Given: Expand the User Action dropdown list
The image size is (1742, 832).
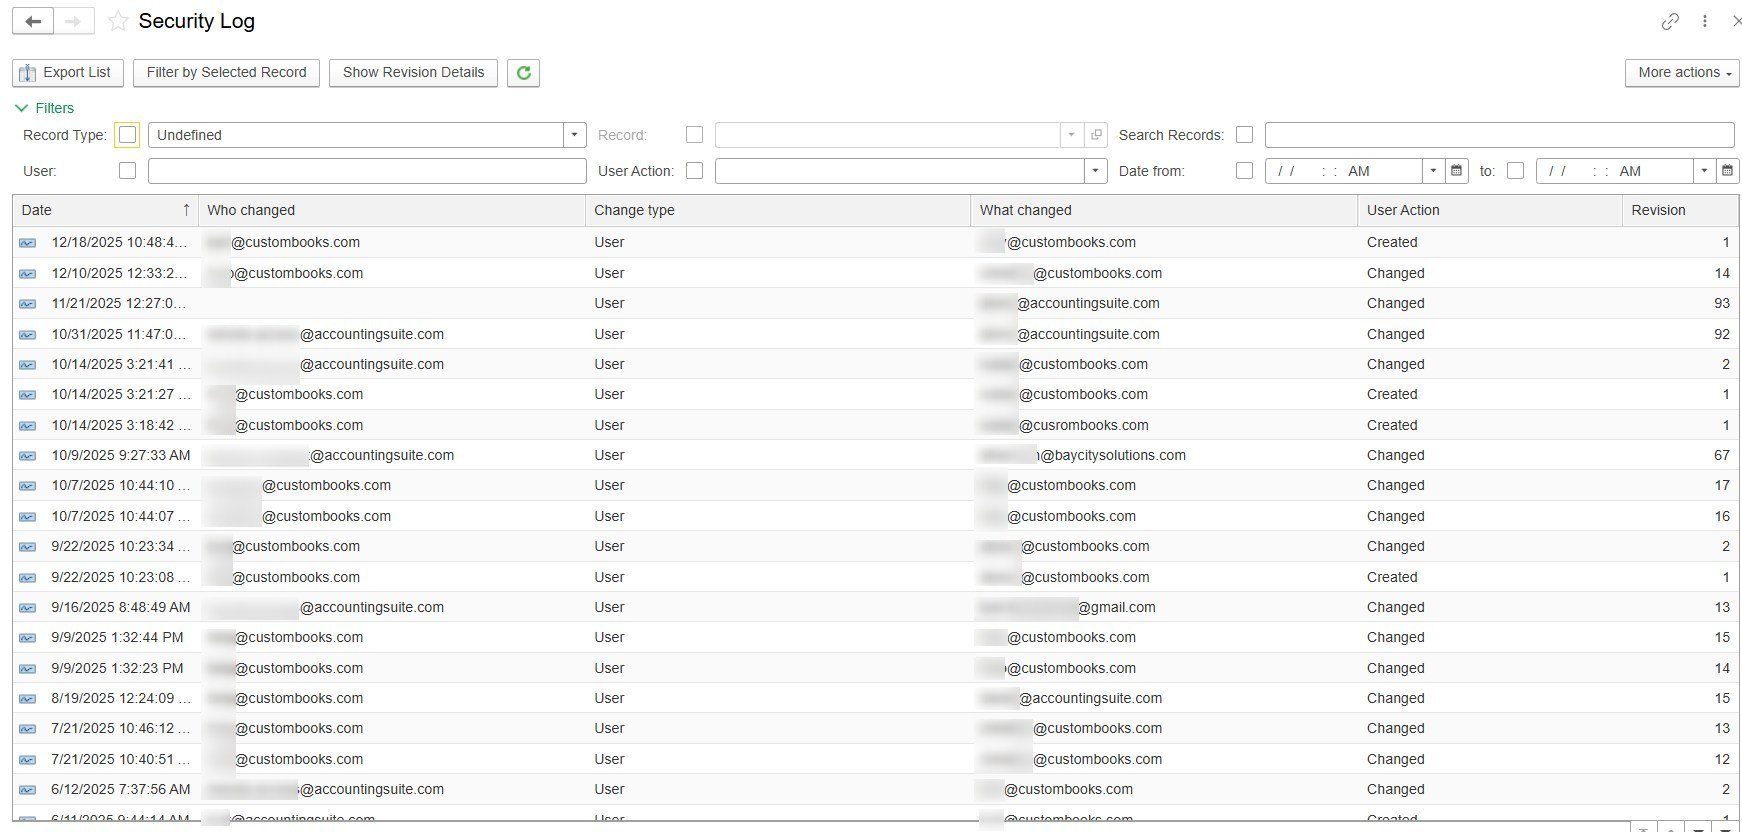Looking at the screenshot, I should (1096, 171).
